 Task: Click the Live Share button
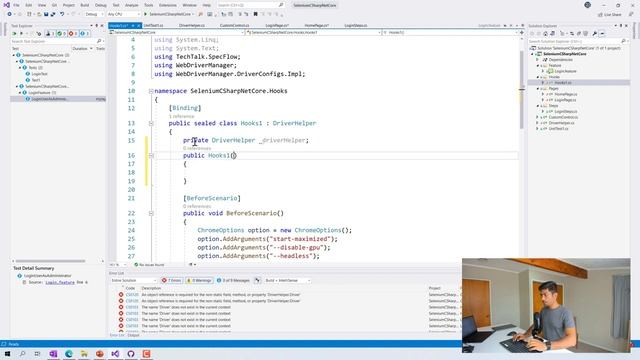610,14
